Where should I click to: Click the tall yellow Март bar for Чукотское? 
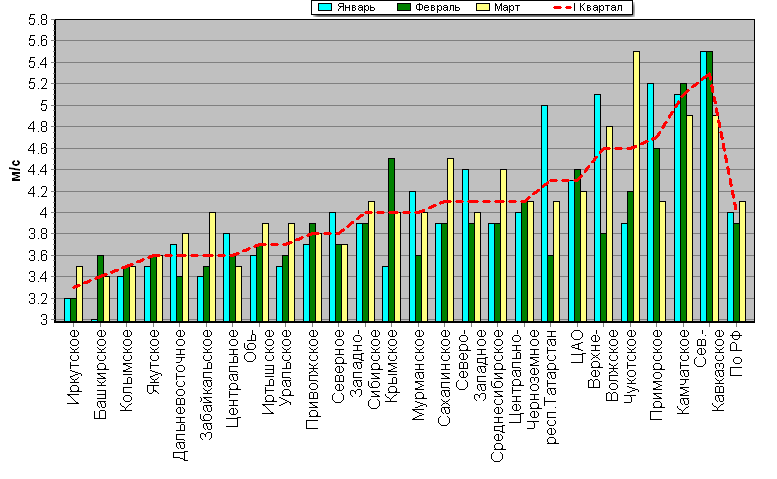point(636,186)
